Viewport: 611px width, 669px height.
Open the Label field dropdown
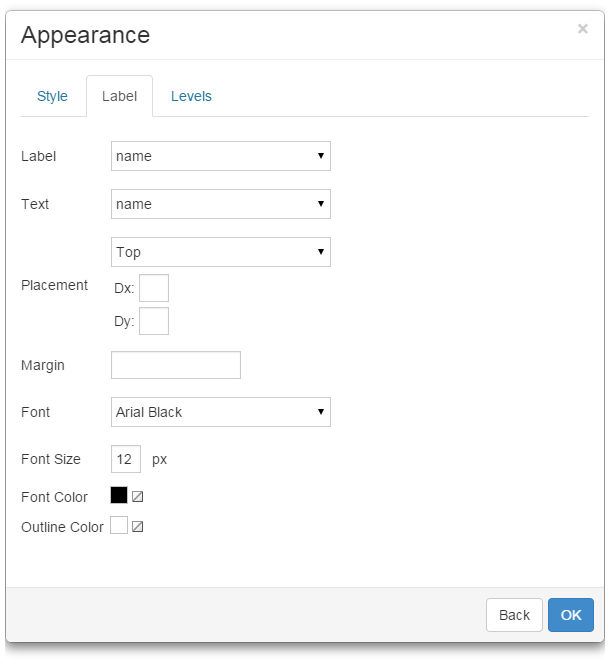tap(221, 156)
